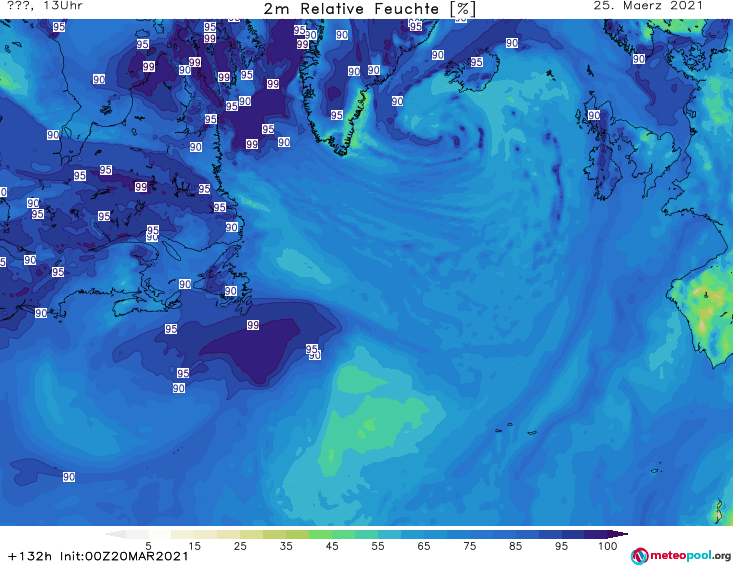Viewport: 733px width, 566px height.
Task: Pick the pale yellow legend segment between 15 and 25
Action: coord(206,534)
